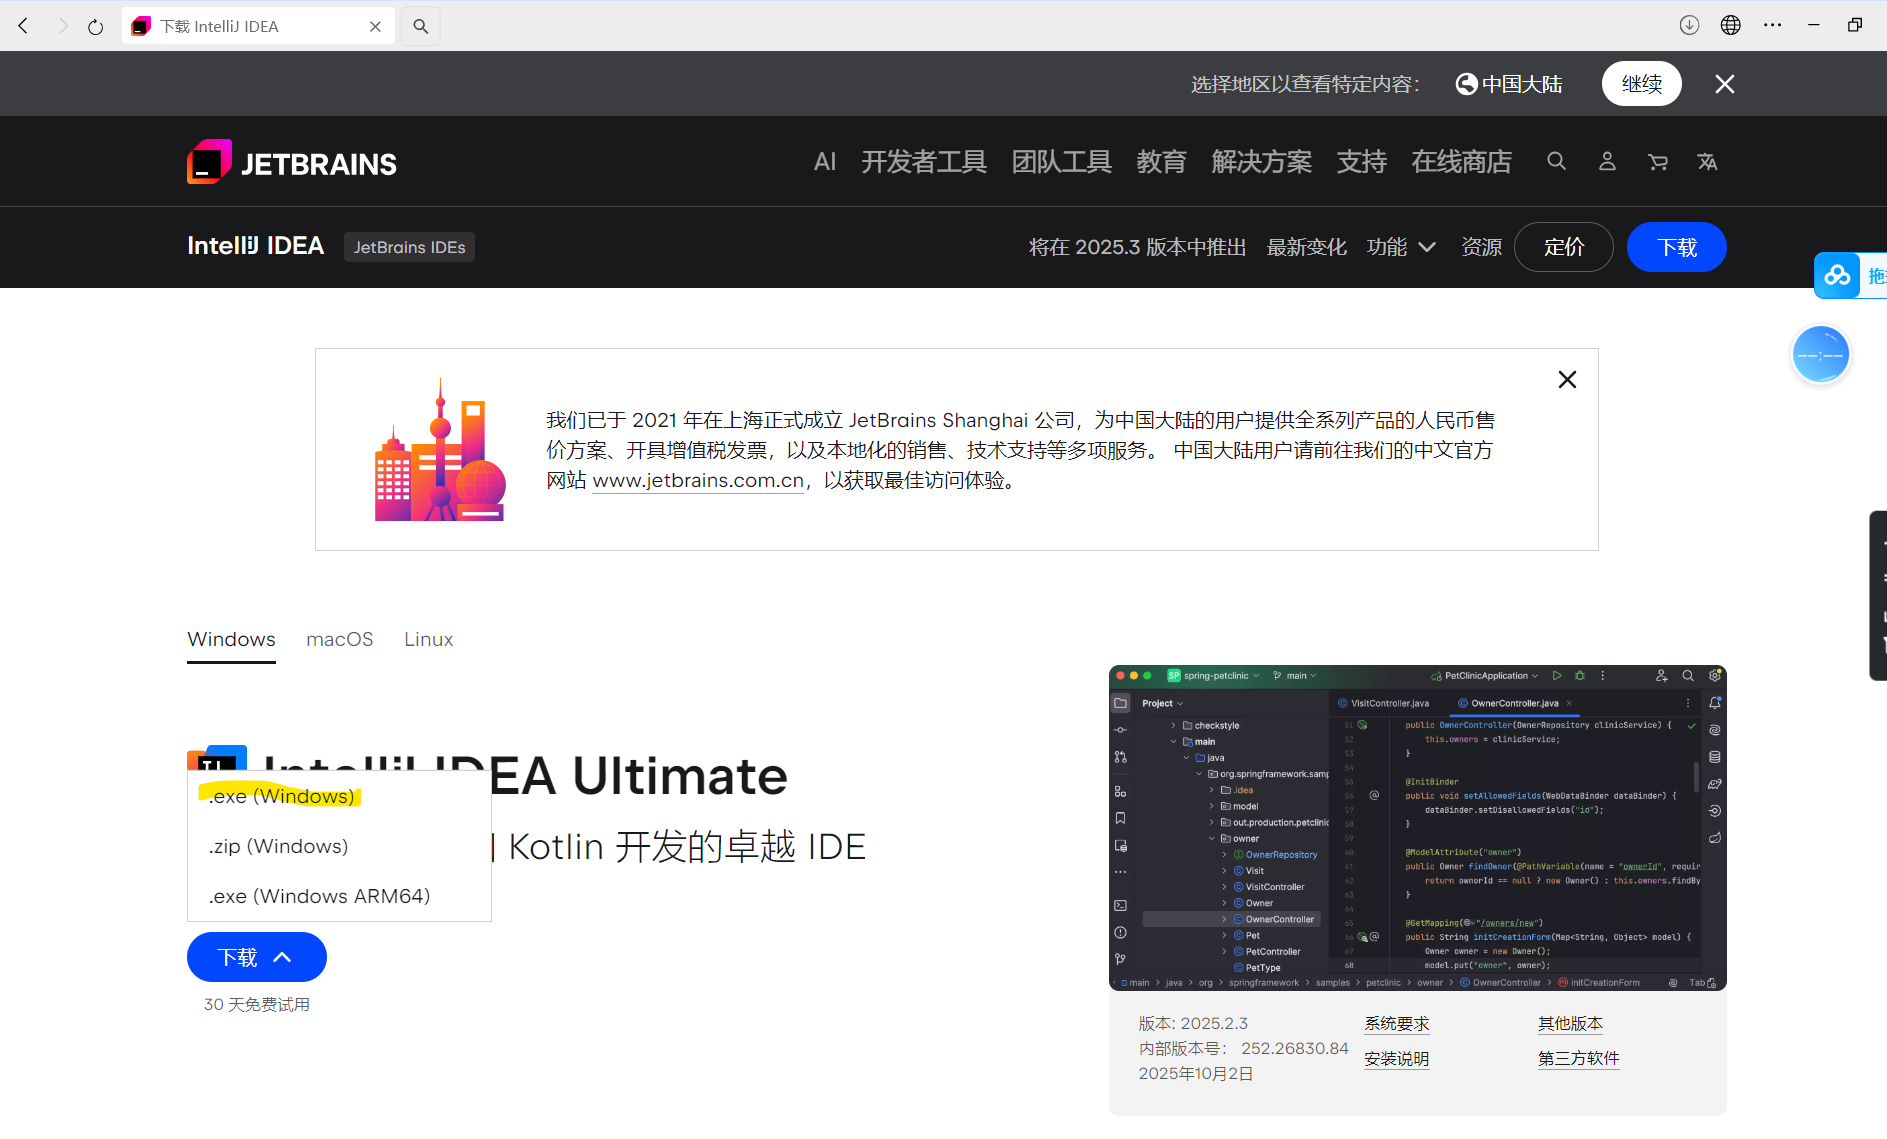Navigate back with the browser back arrow
1887x1139 pixels.
[22, 25]
